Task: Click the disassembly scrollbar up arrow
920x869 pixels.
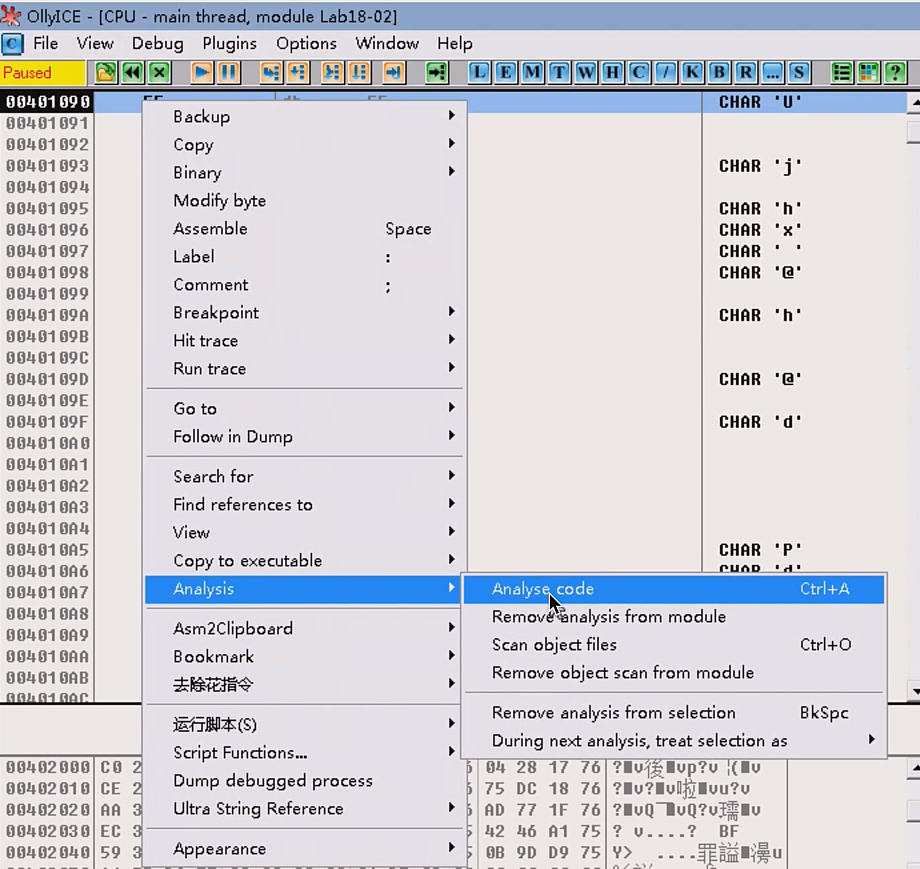Action: (x=914, y=103)
